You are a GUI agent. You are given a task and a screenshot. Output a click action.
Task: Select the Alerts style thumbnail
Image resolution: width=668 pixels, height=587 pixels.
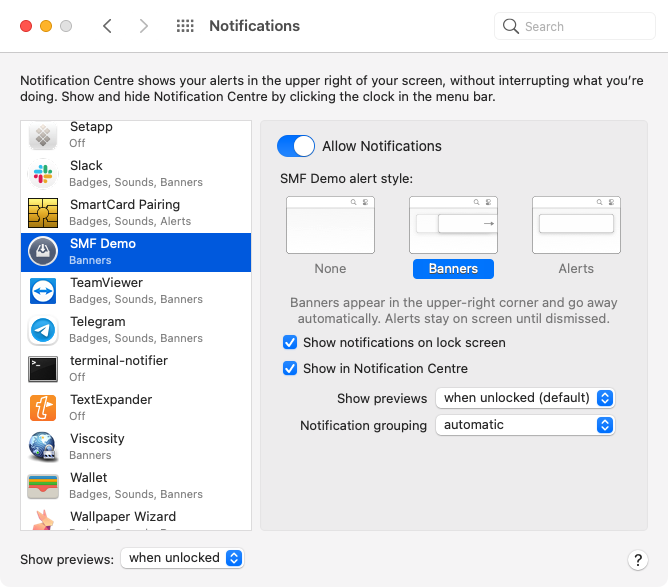[x=576, y=225]
